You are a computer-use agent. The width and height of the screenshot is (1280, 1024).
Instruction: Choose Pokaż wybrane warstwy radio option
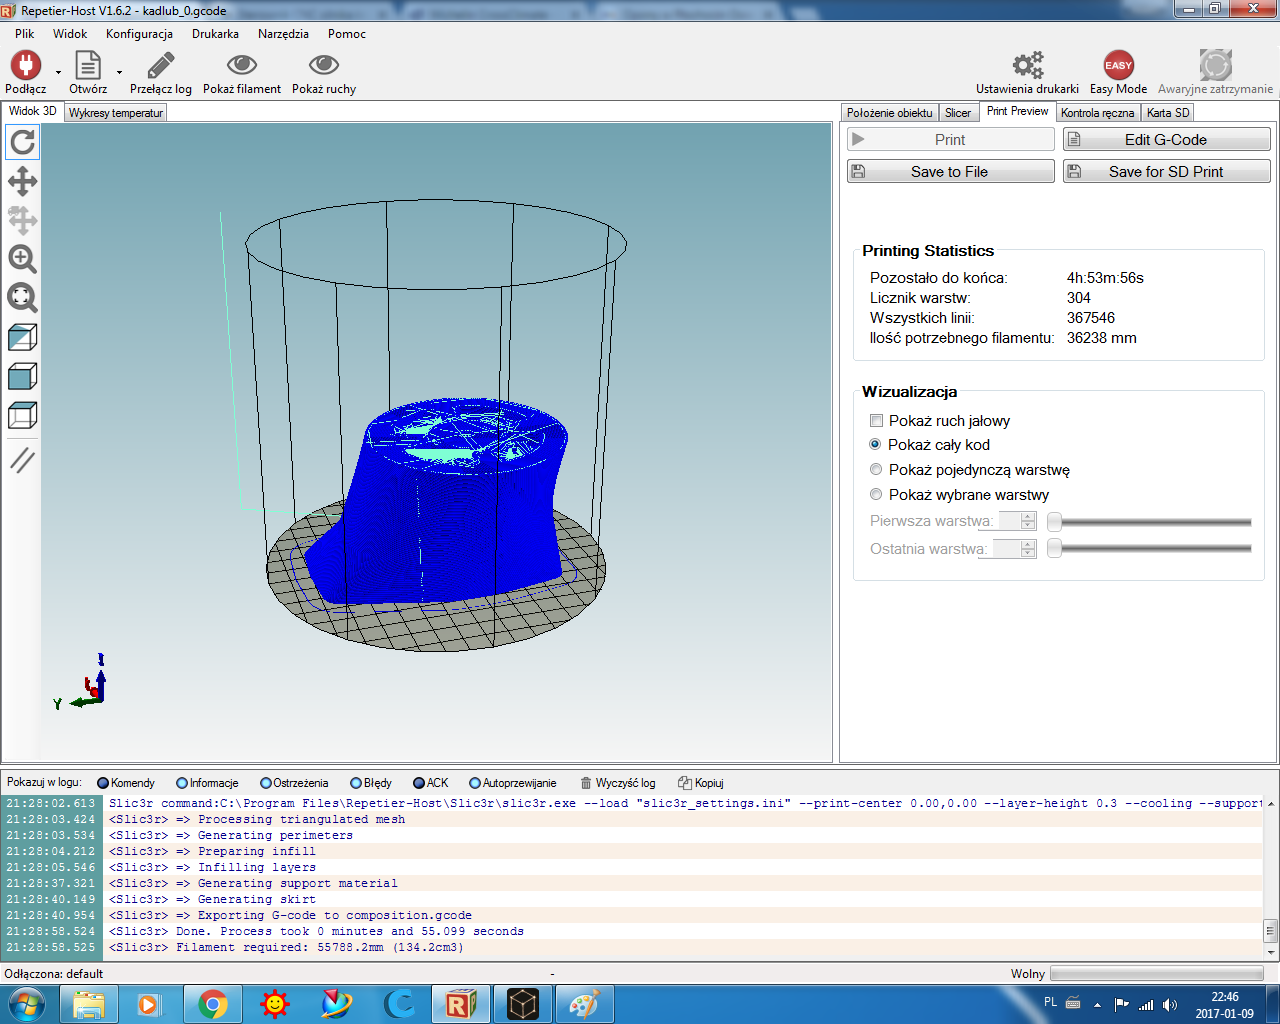(x=876, y=495)
